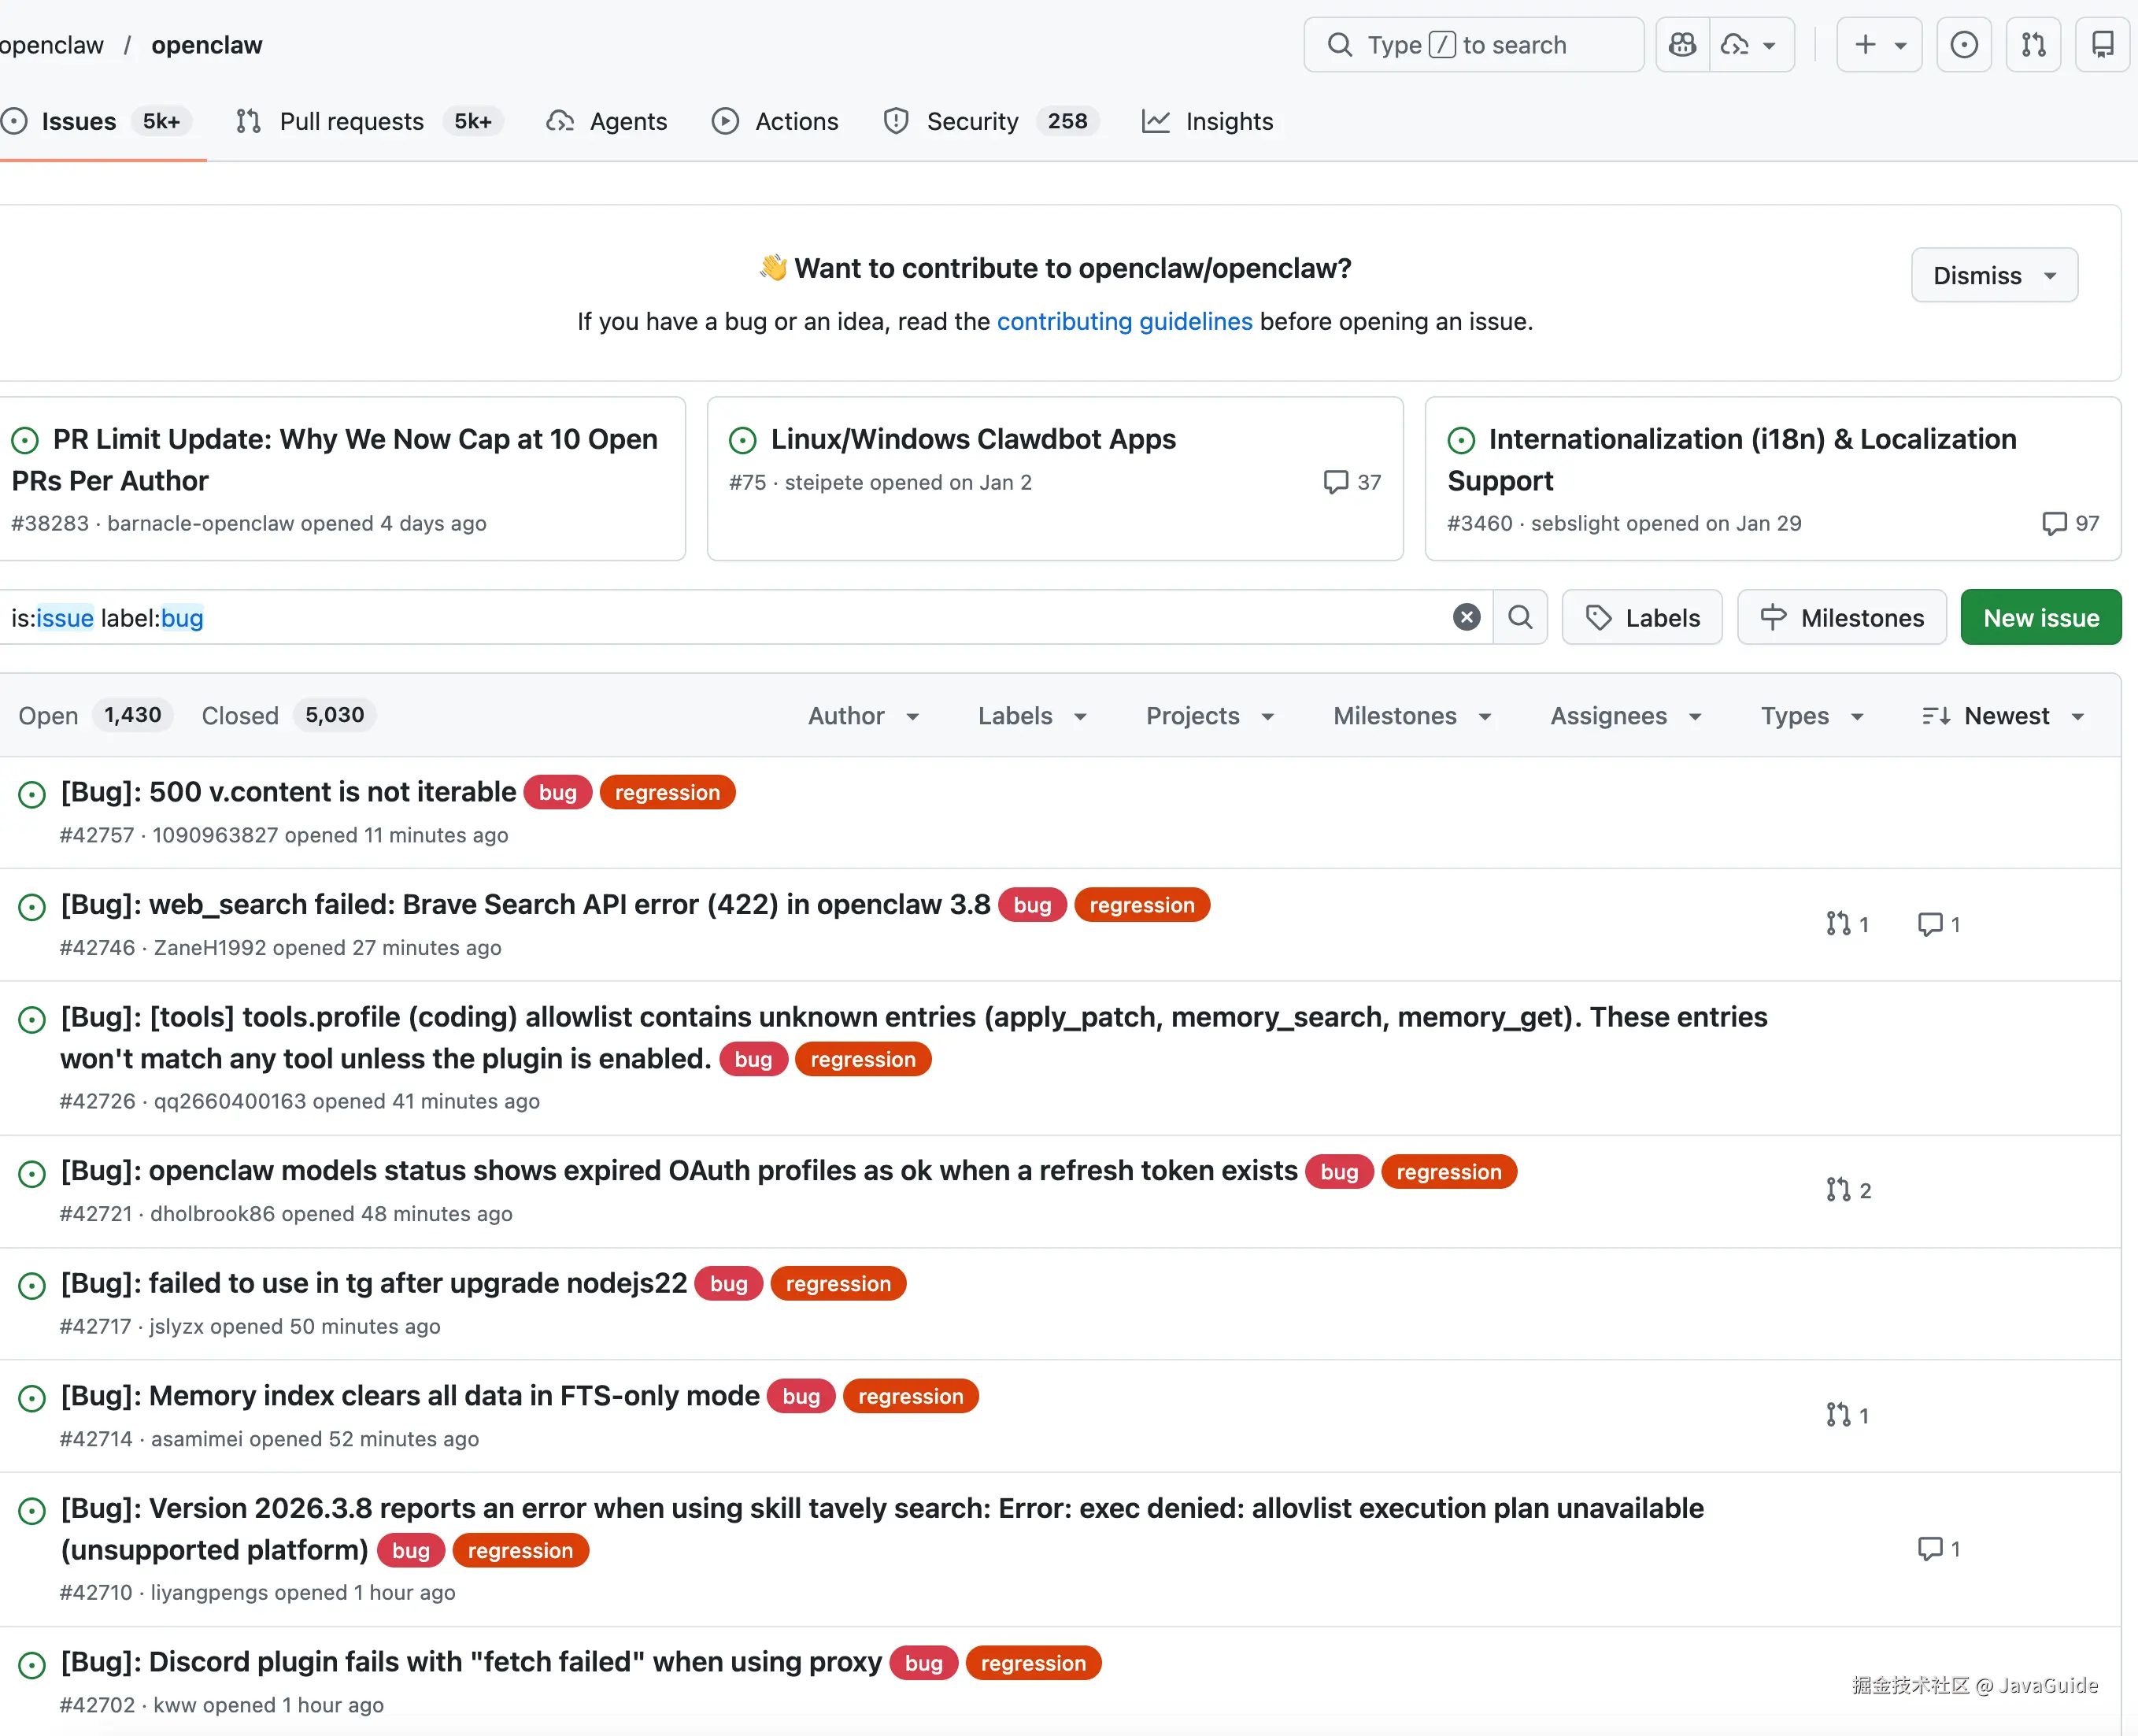Open Copilot chat icon in header

click(1683, 45)
